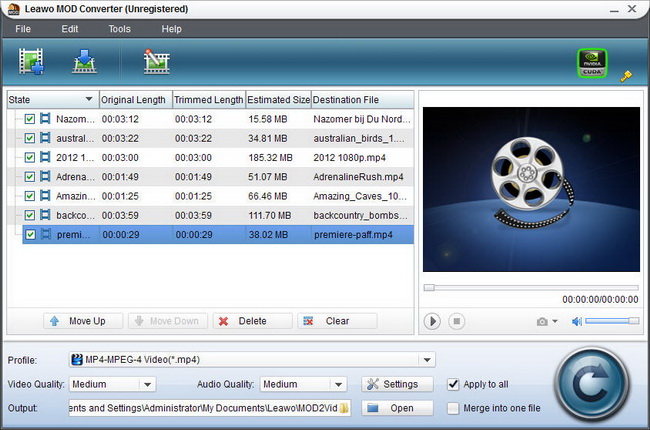Uncheck the premi... file checkbox
The height and width of the screenshot is (430, 650).
point(30,235)
